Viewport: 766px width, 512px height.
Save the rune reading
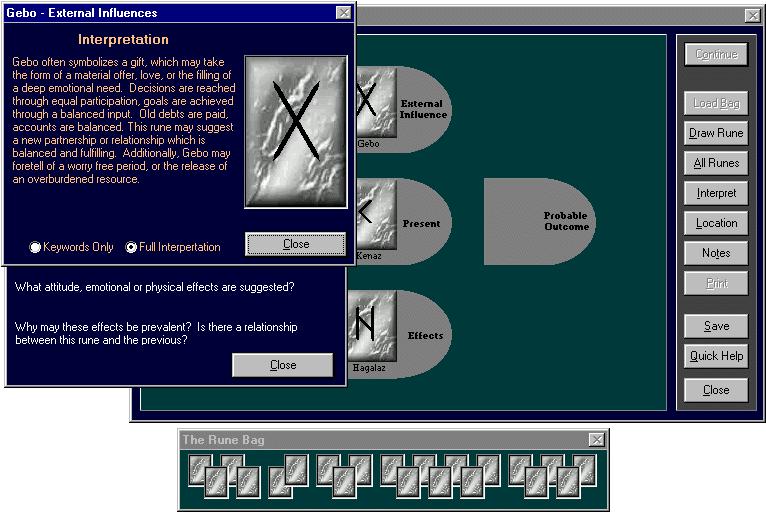coord(716,326)
